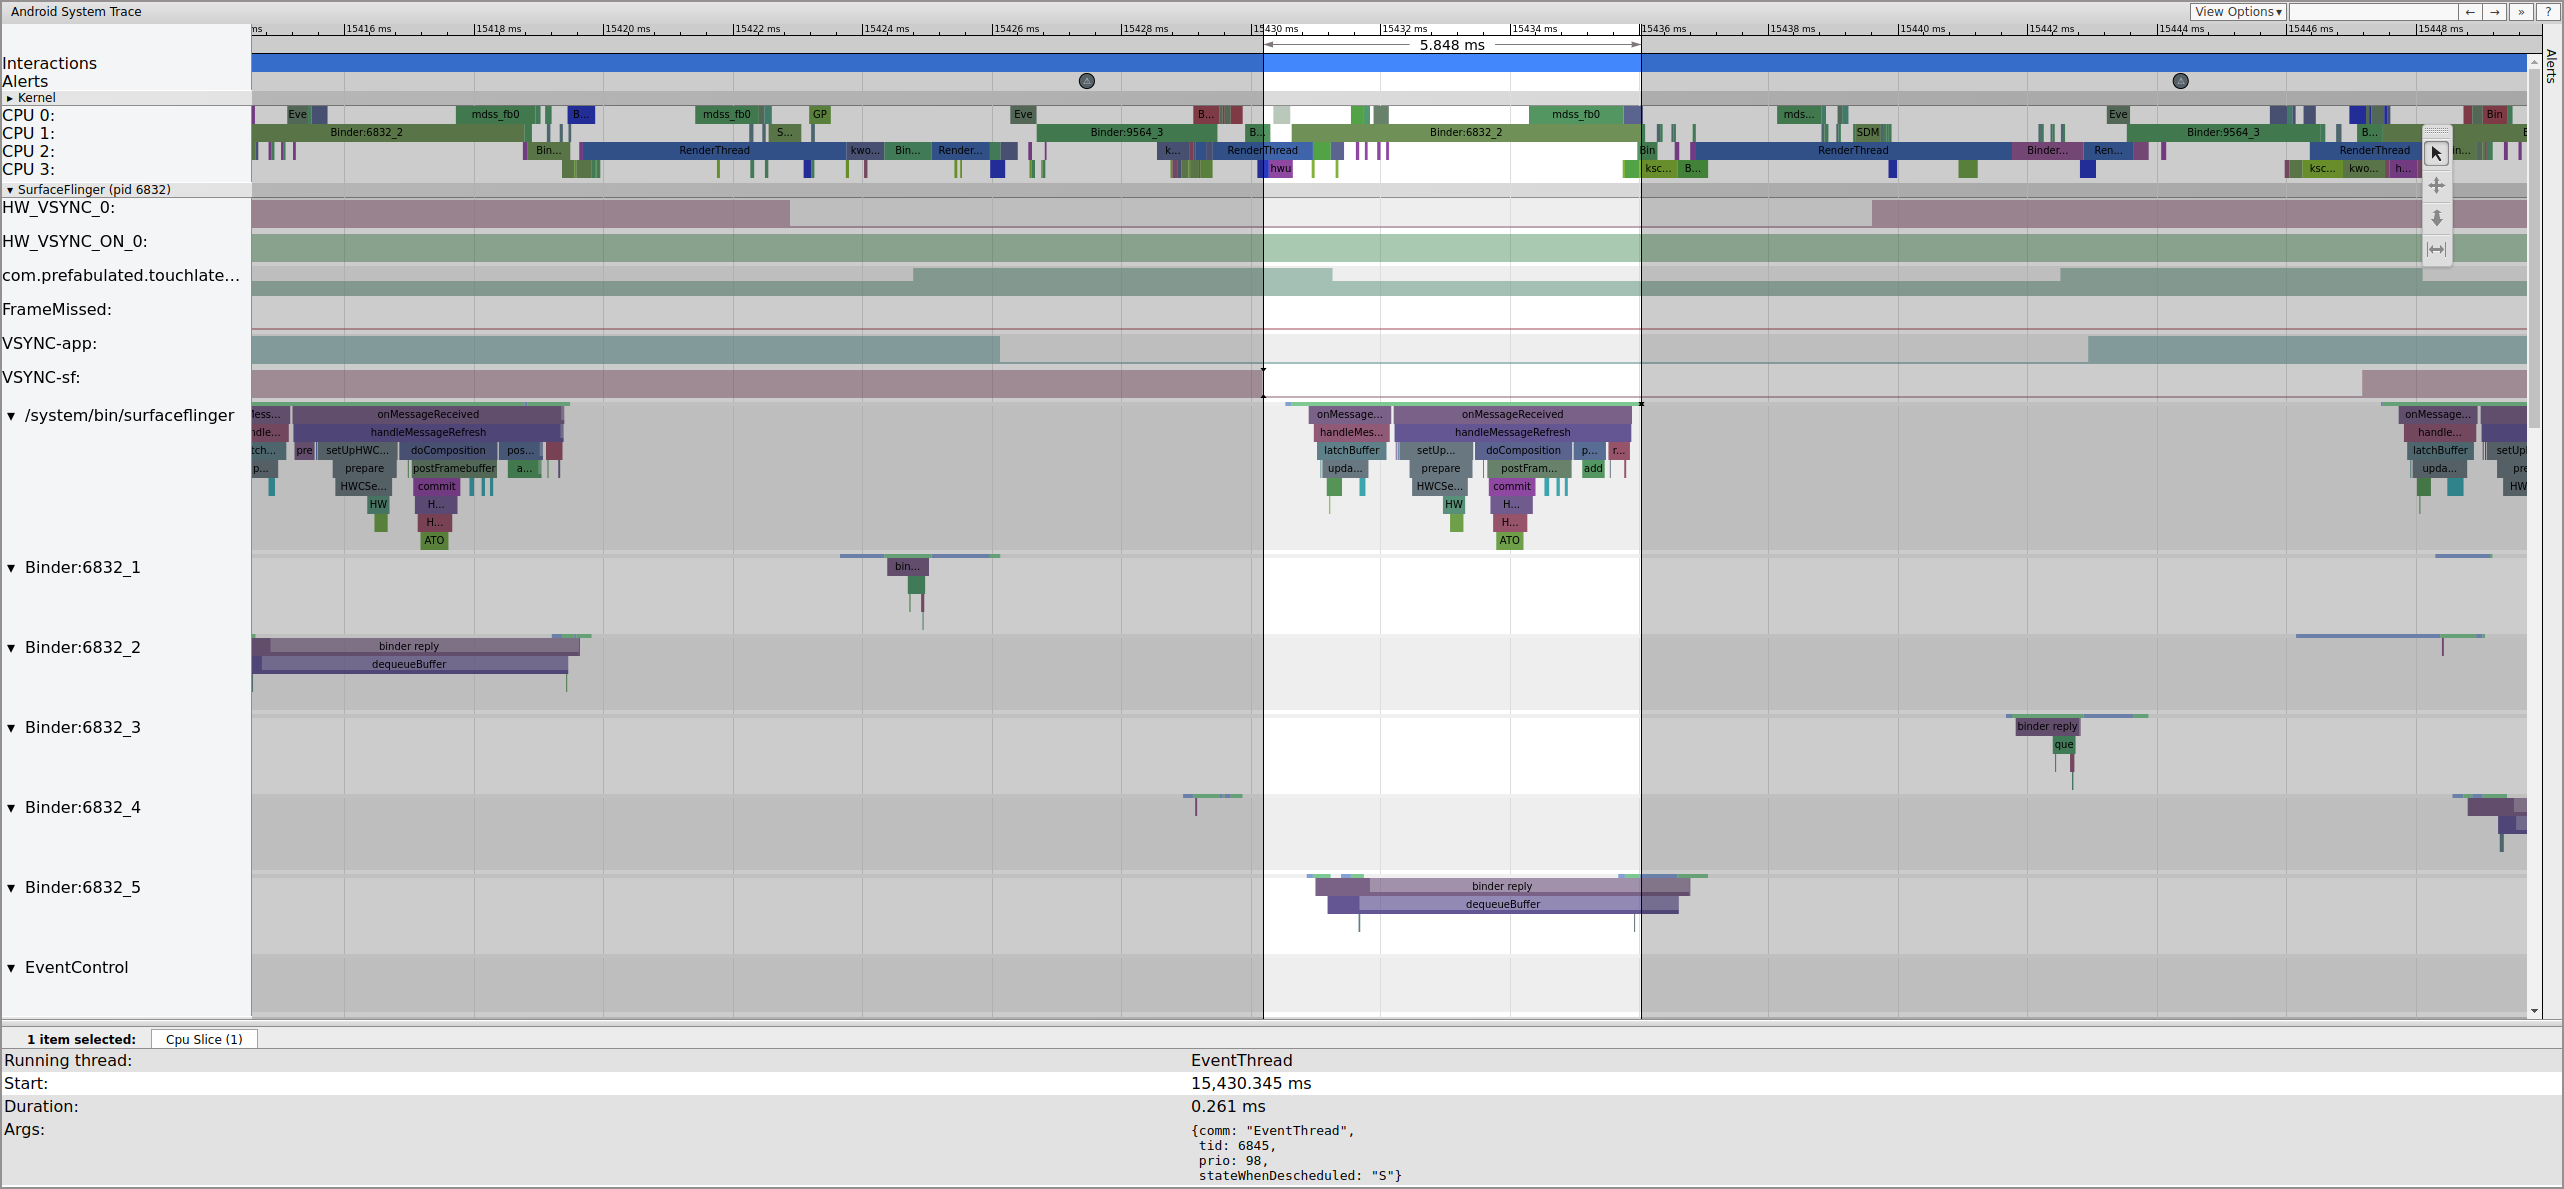
Task: Click the binder reply slice
Action: (1501, 885)
